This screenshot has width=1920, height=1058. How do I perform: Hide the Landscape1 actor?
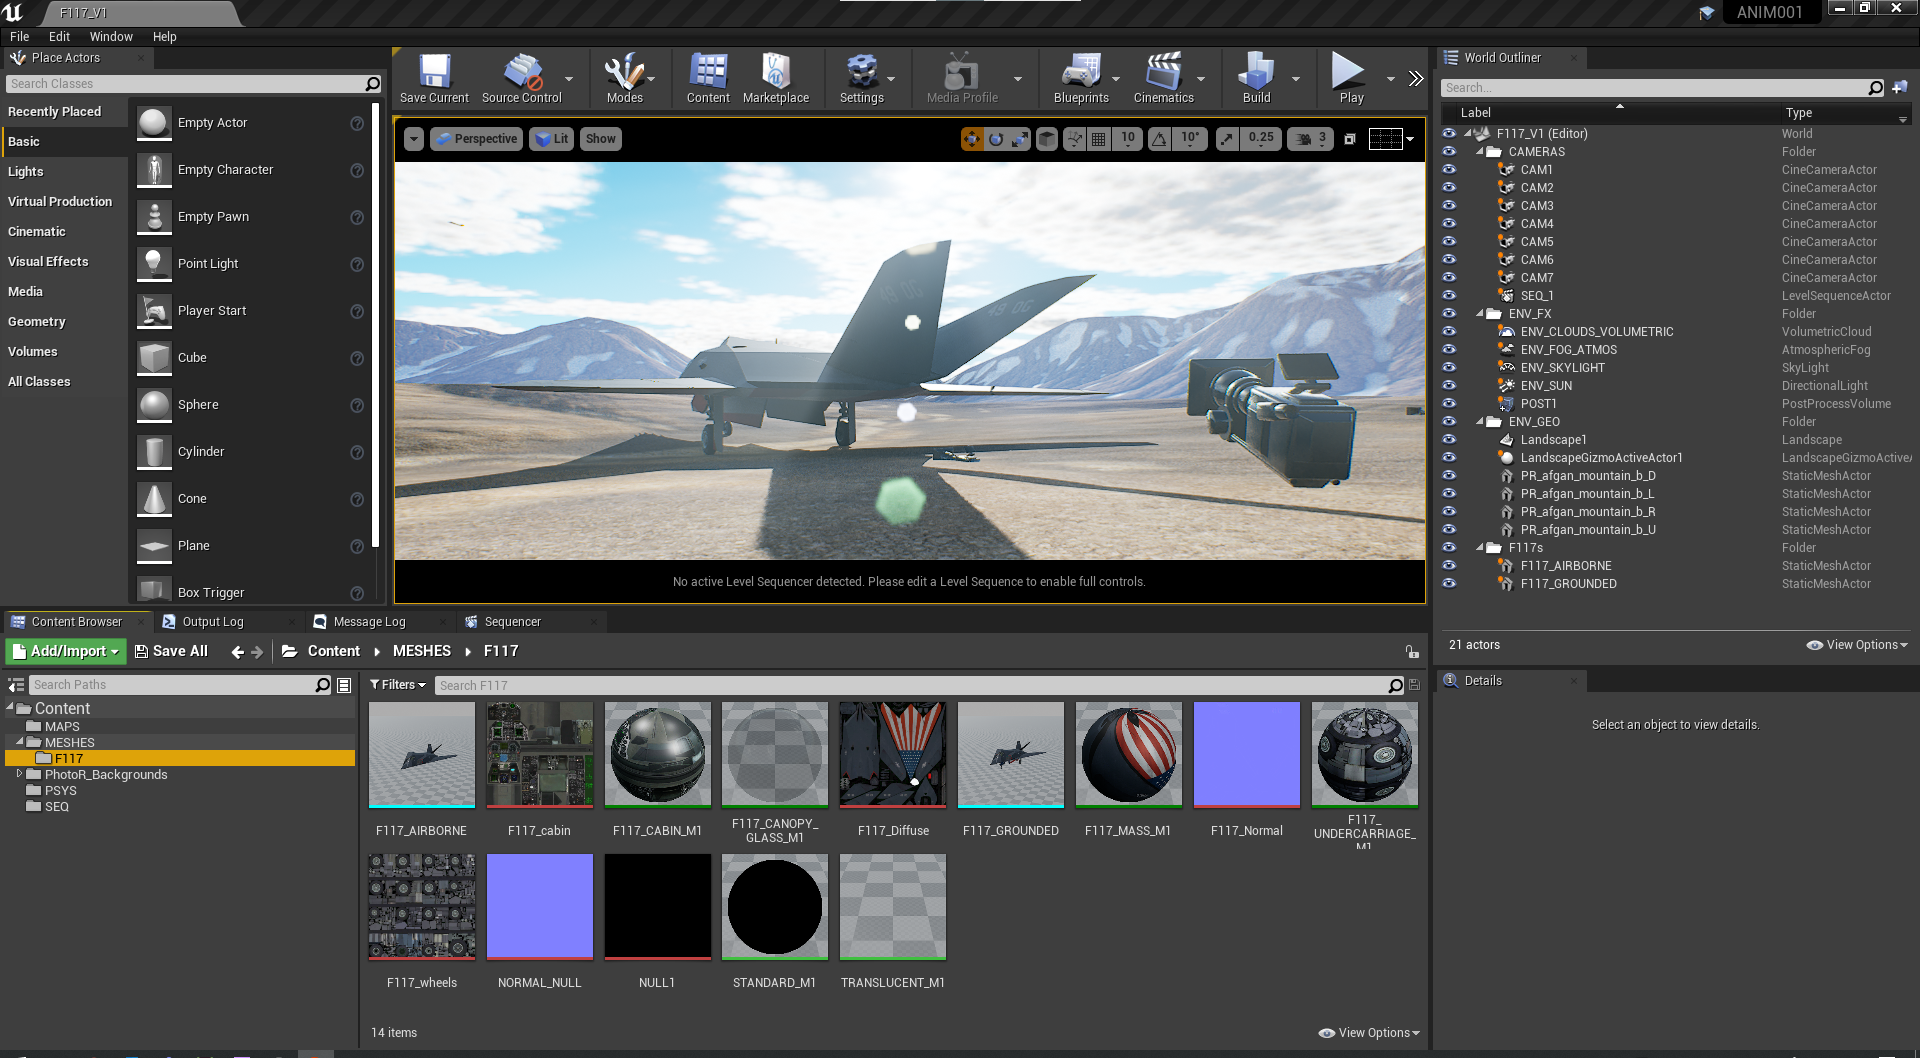[1449, 440]
